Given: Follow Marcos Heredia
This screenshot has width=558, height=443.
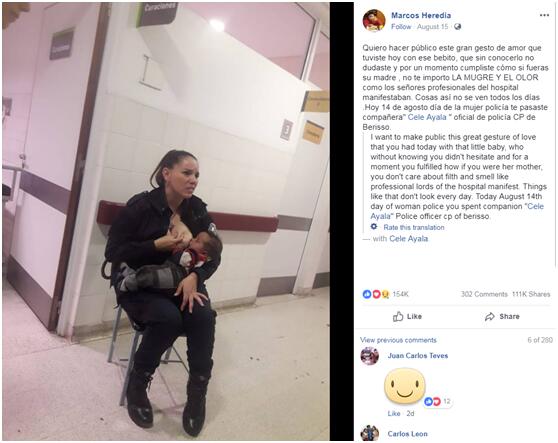Looking at the screenshot, I should coord(401,27).
